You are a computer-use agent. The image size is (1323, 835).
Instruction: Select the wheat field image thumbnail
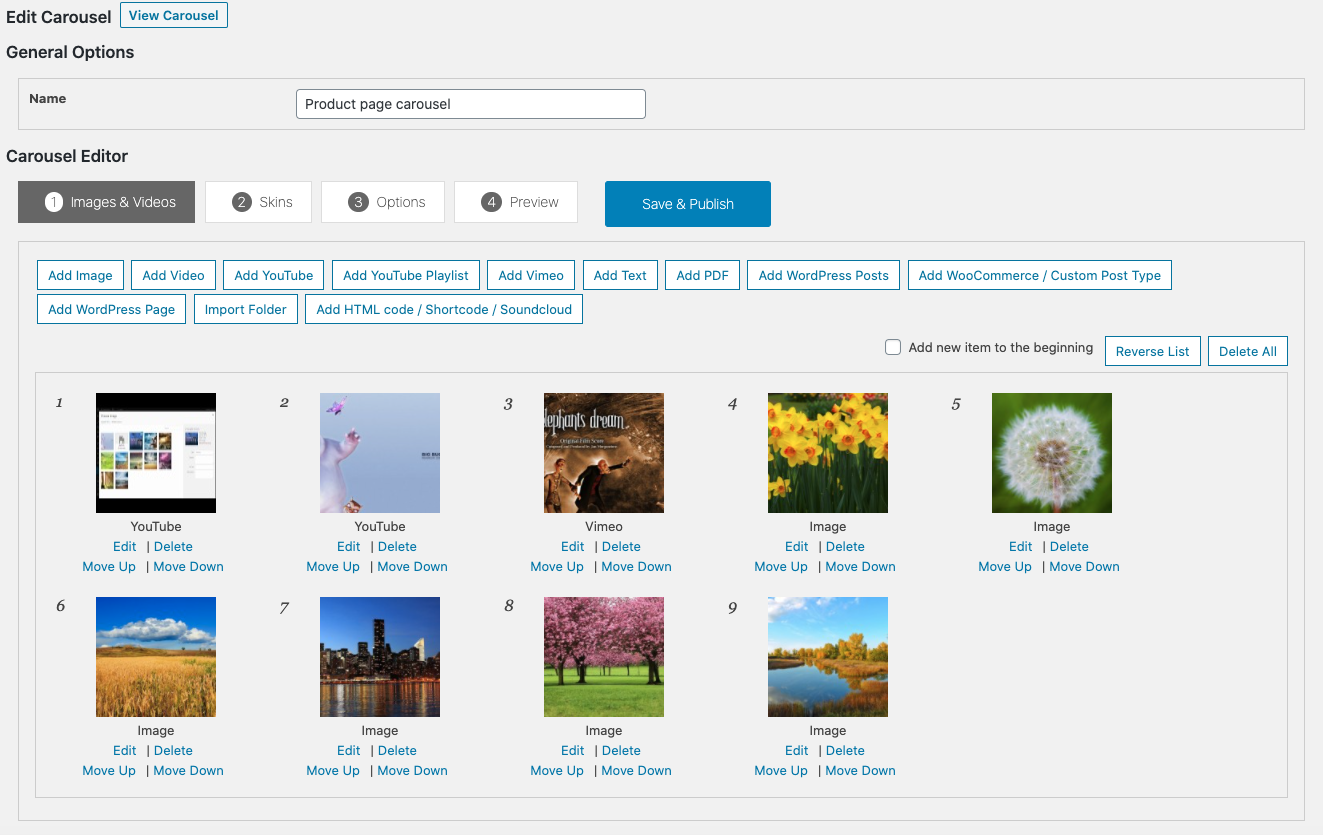[x=155, y=657]
